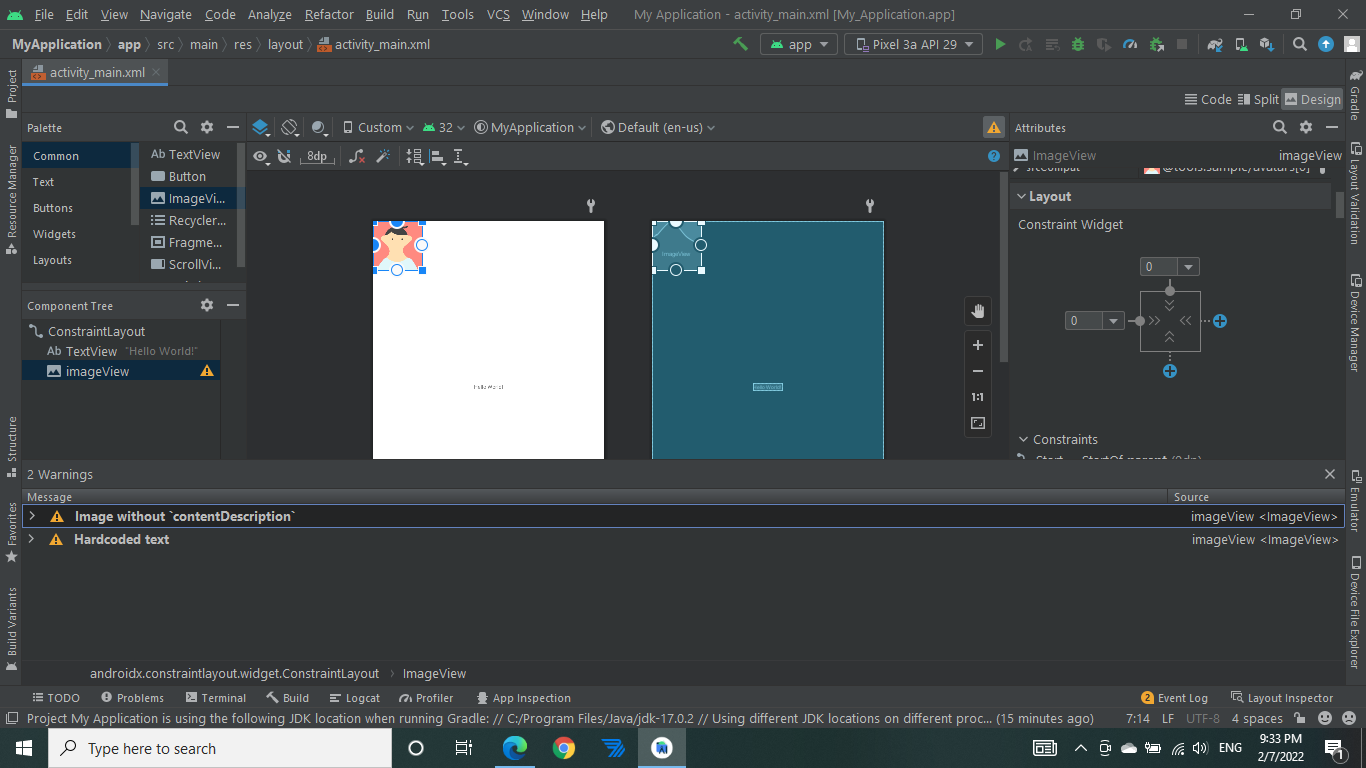Open the Align tools icon

pos(438,156)
